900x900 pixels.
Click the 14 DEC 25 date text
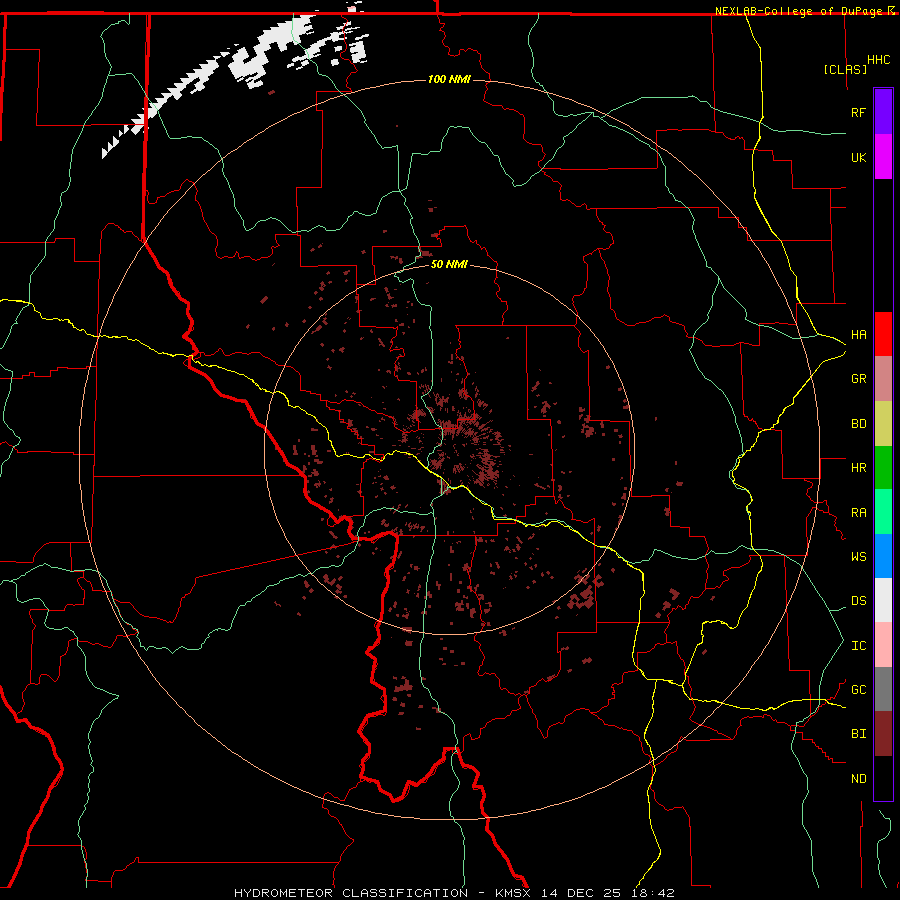[x=581, y=893]
